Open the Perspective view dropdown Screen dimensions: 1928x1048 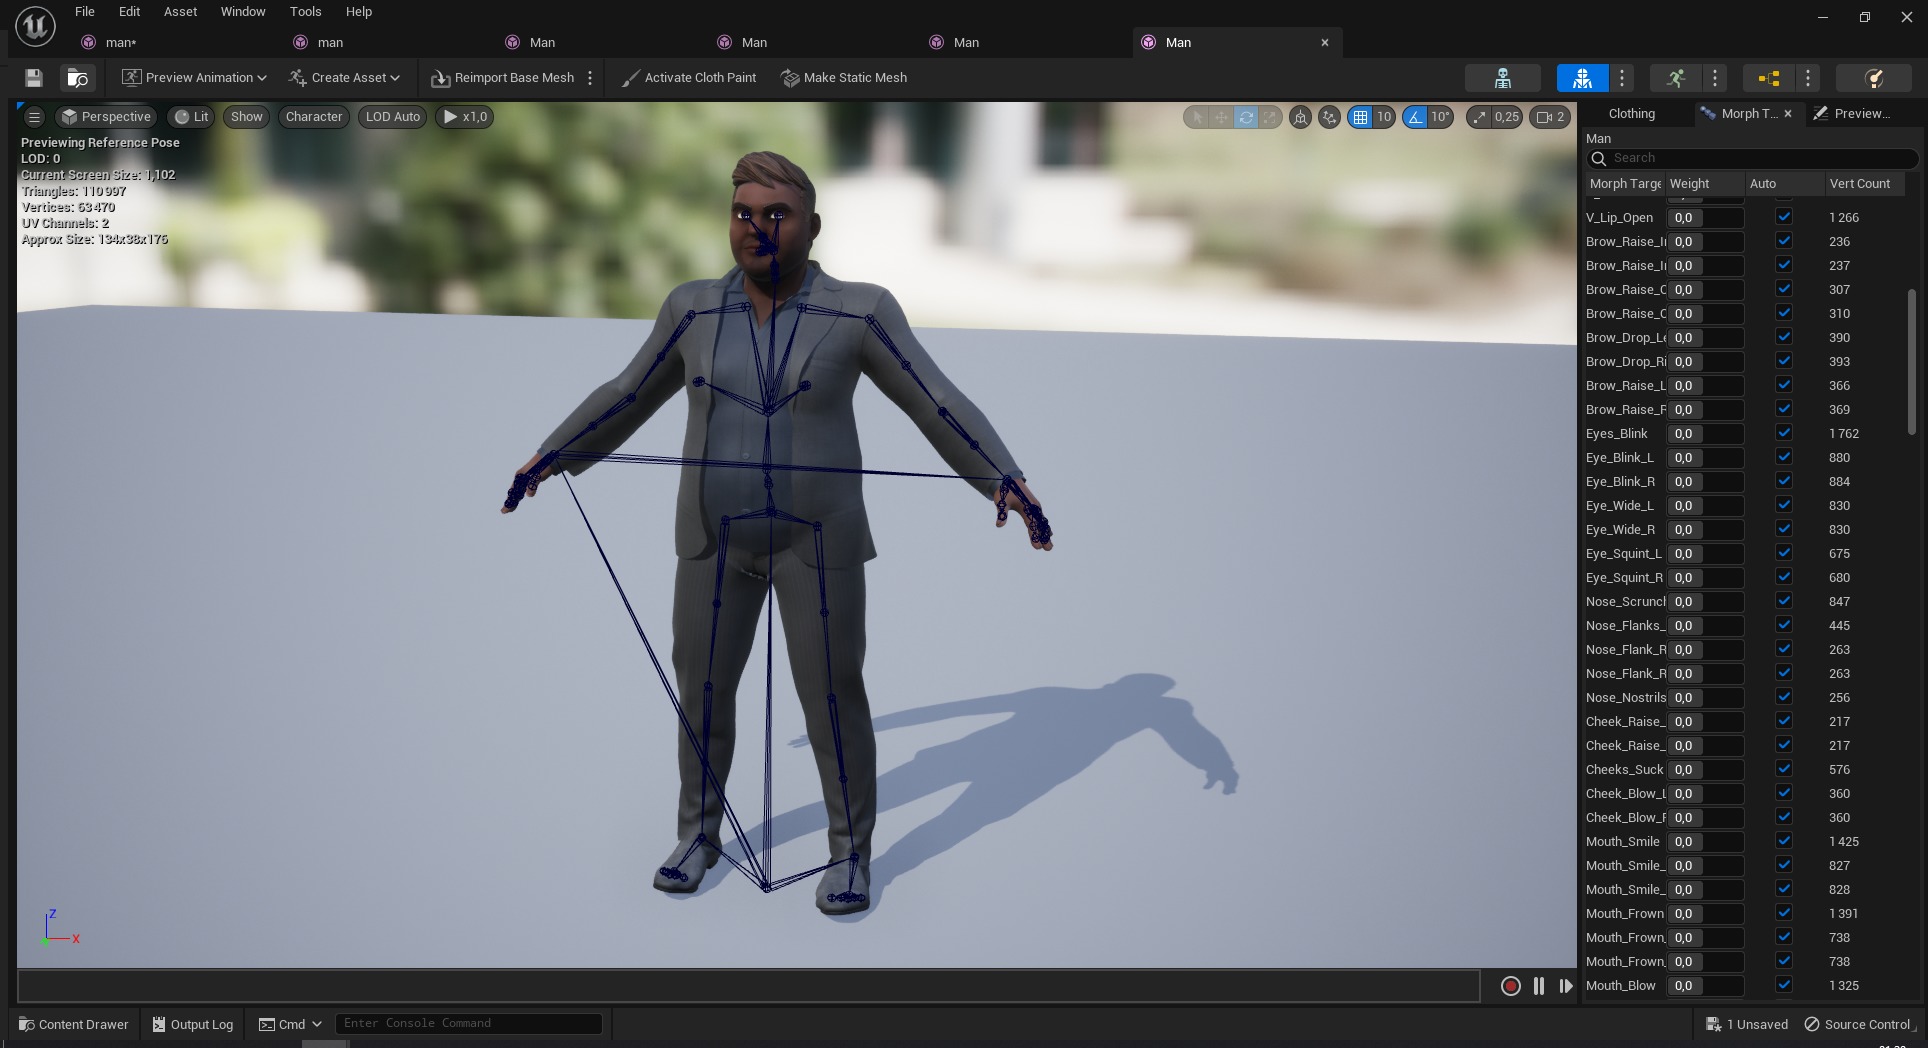coord(106,117)
